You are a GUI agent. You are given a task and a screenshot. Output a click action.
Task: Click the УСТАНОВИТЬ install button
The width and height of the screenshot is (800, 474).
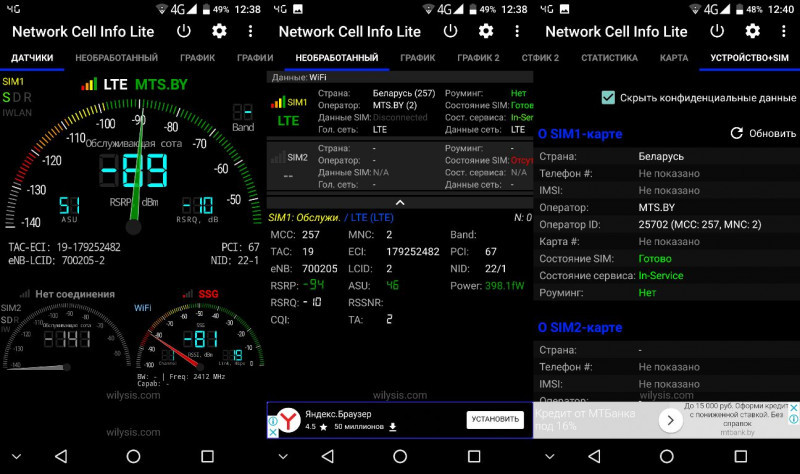tap(495, 419)
